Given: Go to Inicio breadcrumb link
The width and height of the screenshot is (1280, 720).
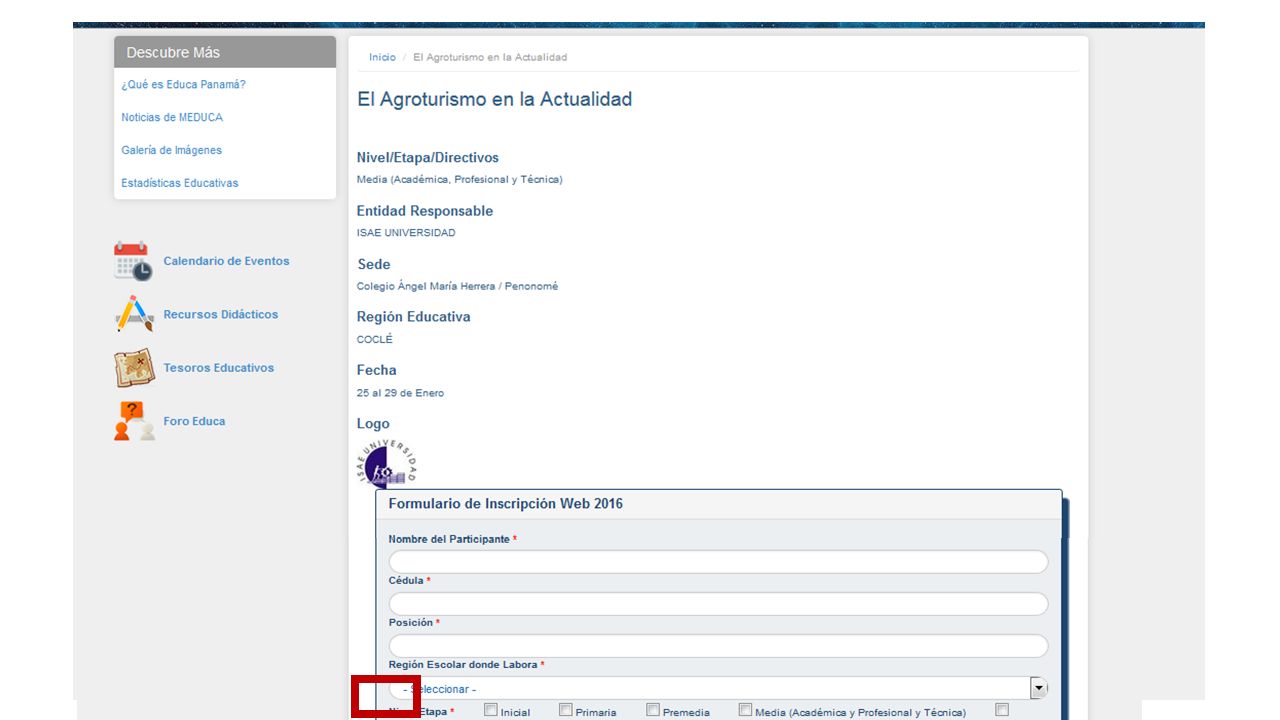Looking at the screenshot, I should (x=382, y=57).
